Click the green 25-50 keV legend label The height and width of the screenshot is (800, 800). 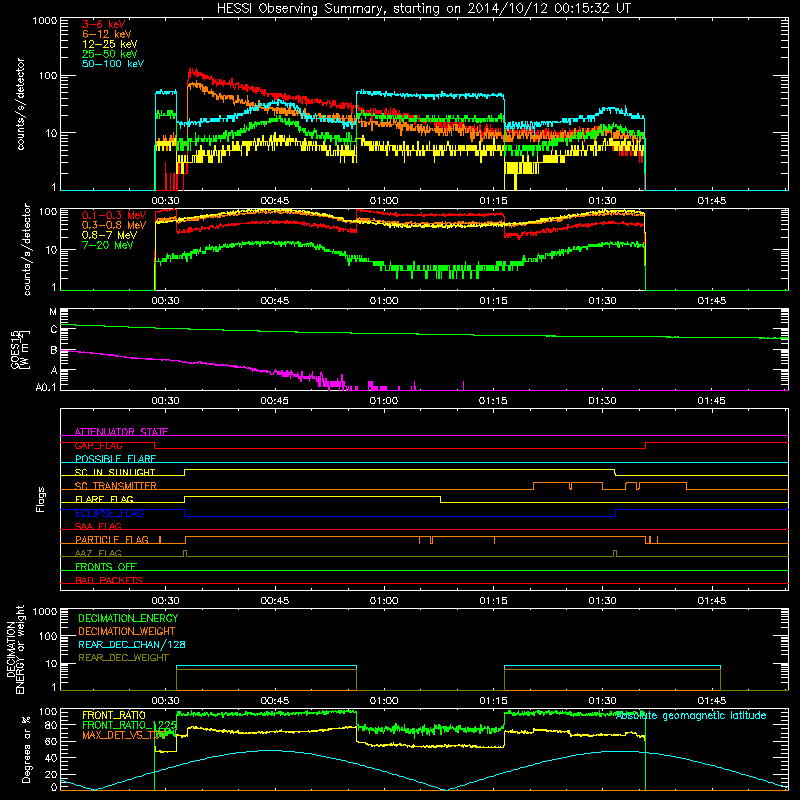[110, 54]
